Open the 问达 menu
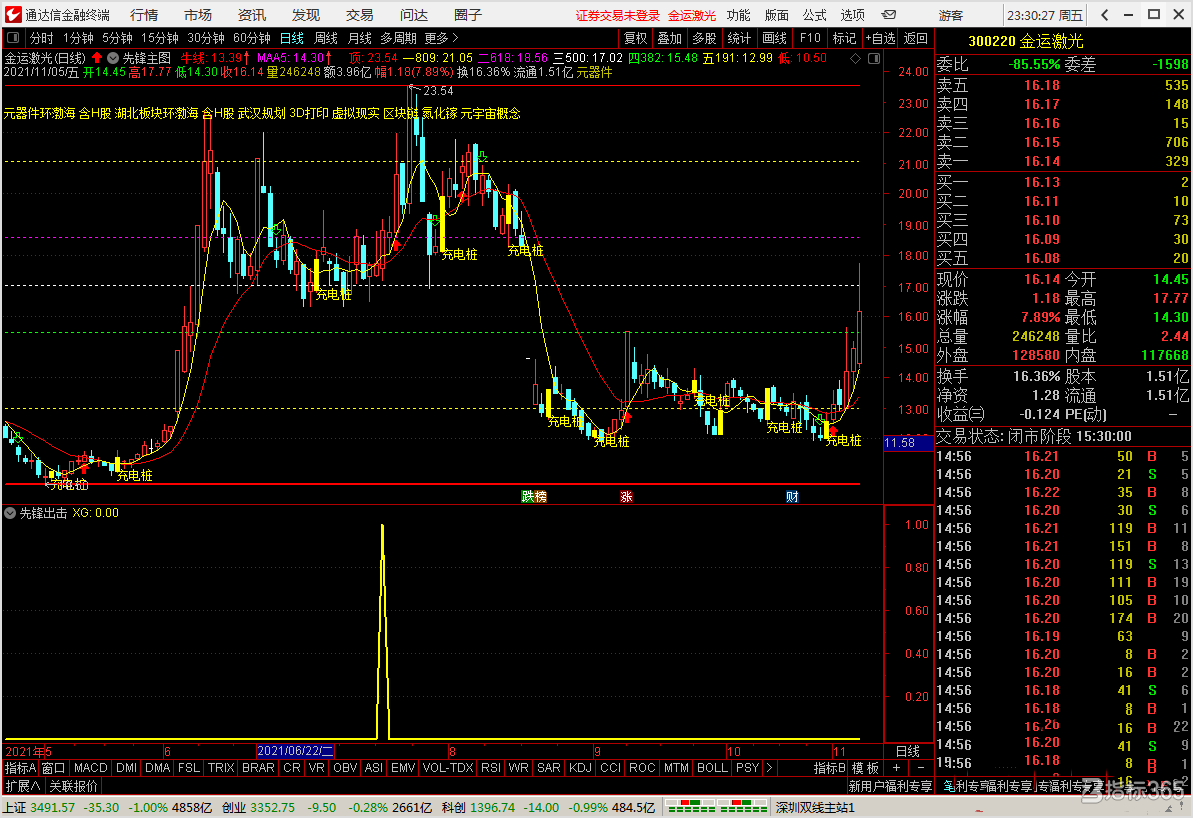The height and width of the screenshot is (818, 1193). coord(414,14)
